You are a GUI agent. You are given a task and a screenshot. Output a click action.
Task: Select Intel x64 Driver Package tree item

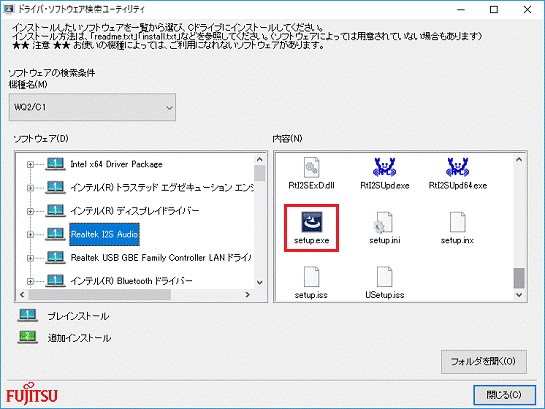click(116, 164)
